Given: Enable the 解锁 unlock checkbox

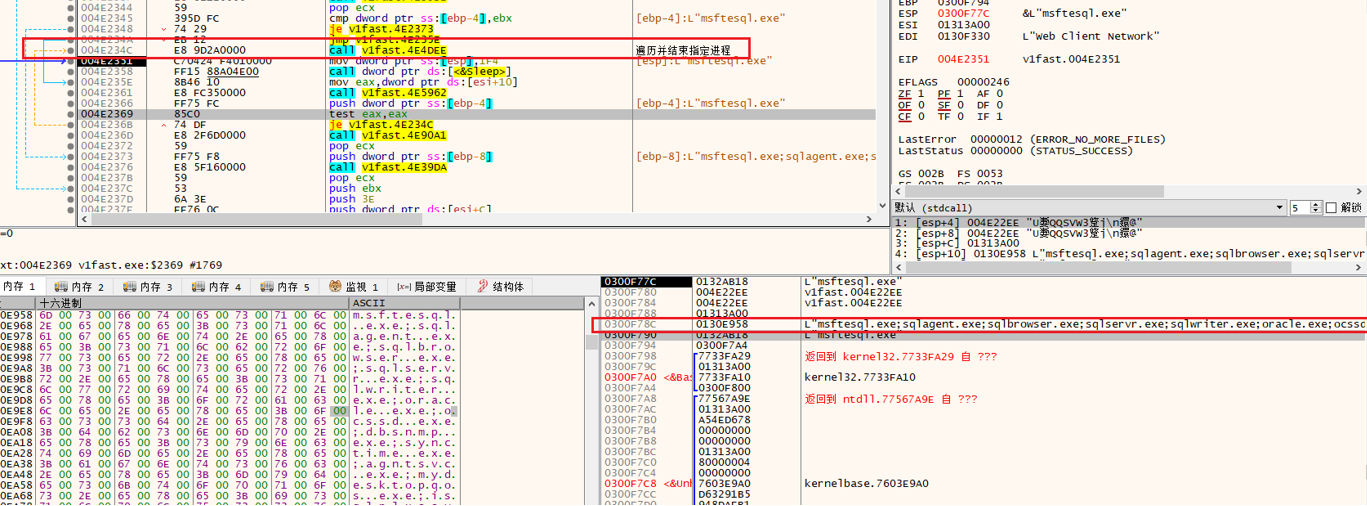Looking at the screenshot, I should [1330, 208].
